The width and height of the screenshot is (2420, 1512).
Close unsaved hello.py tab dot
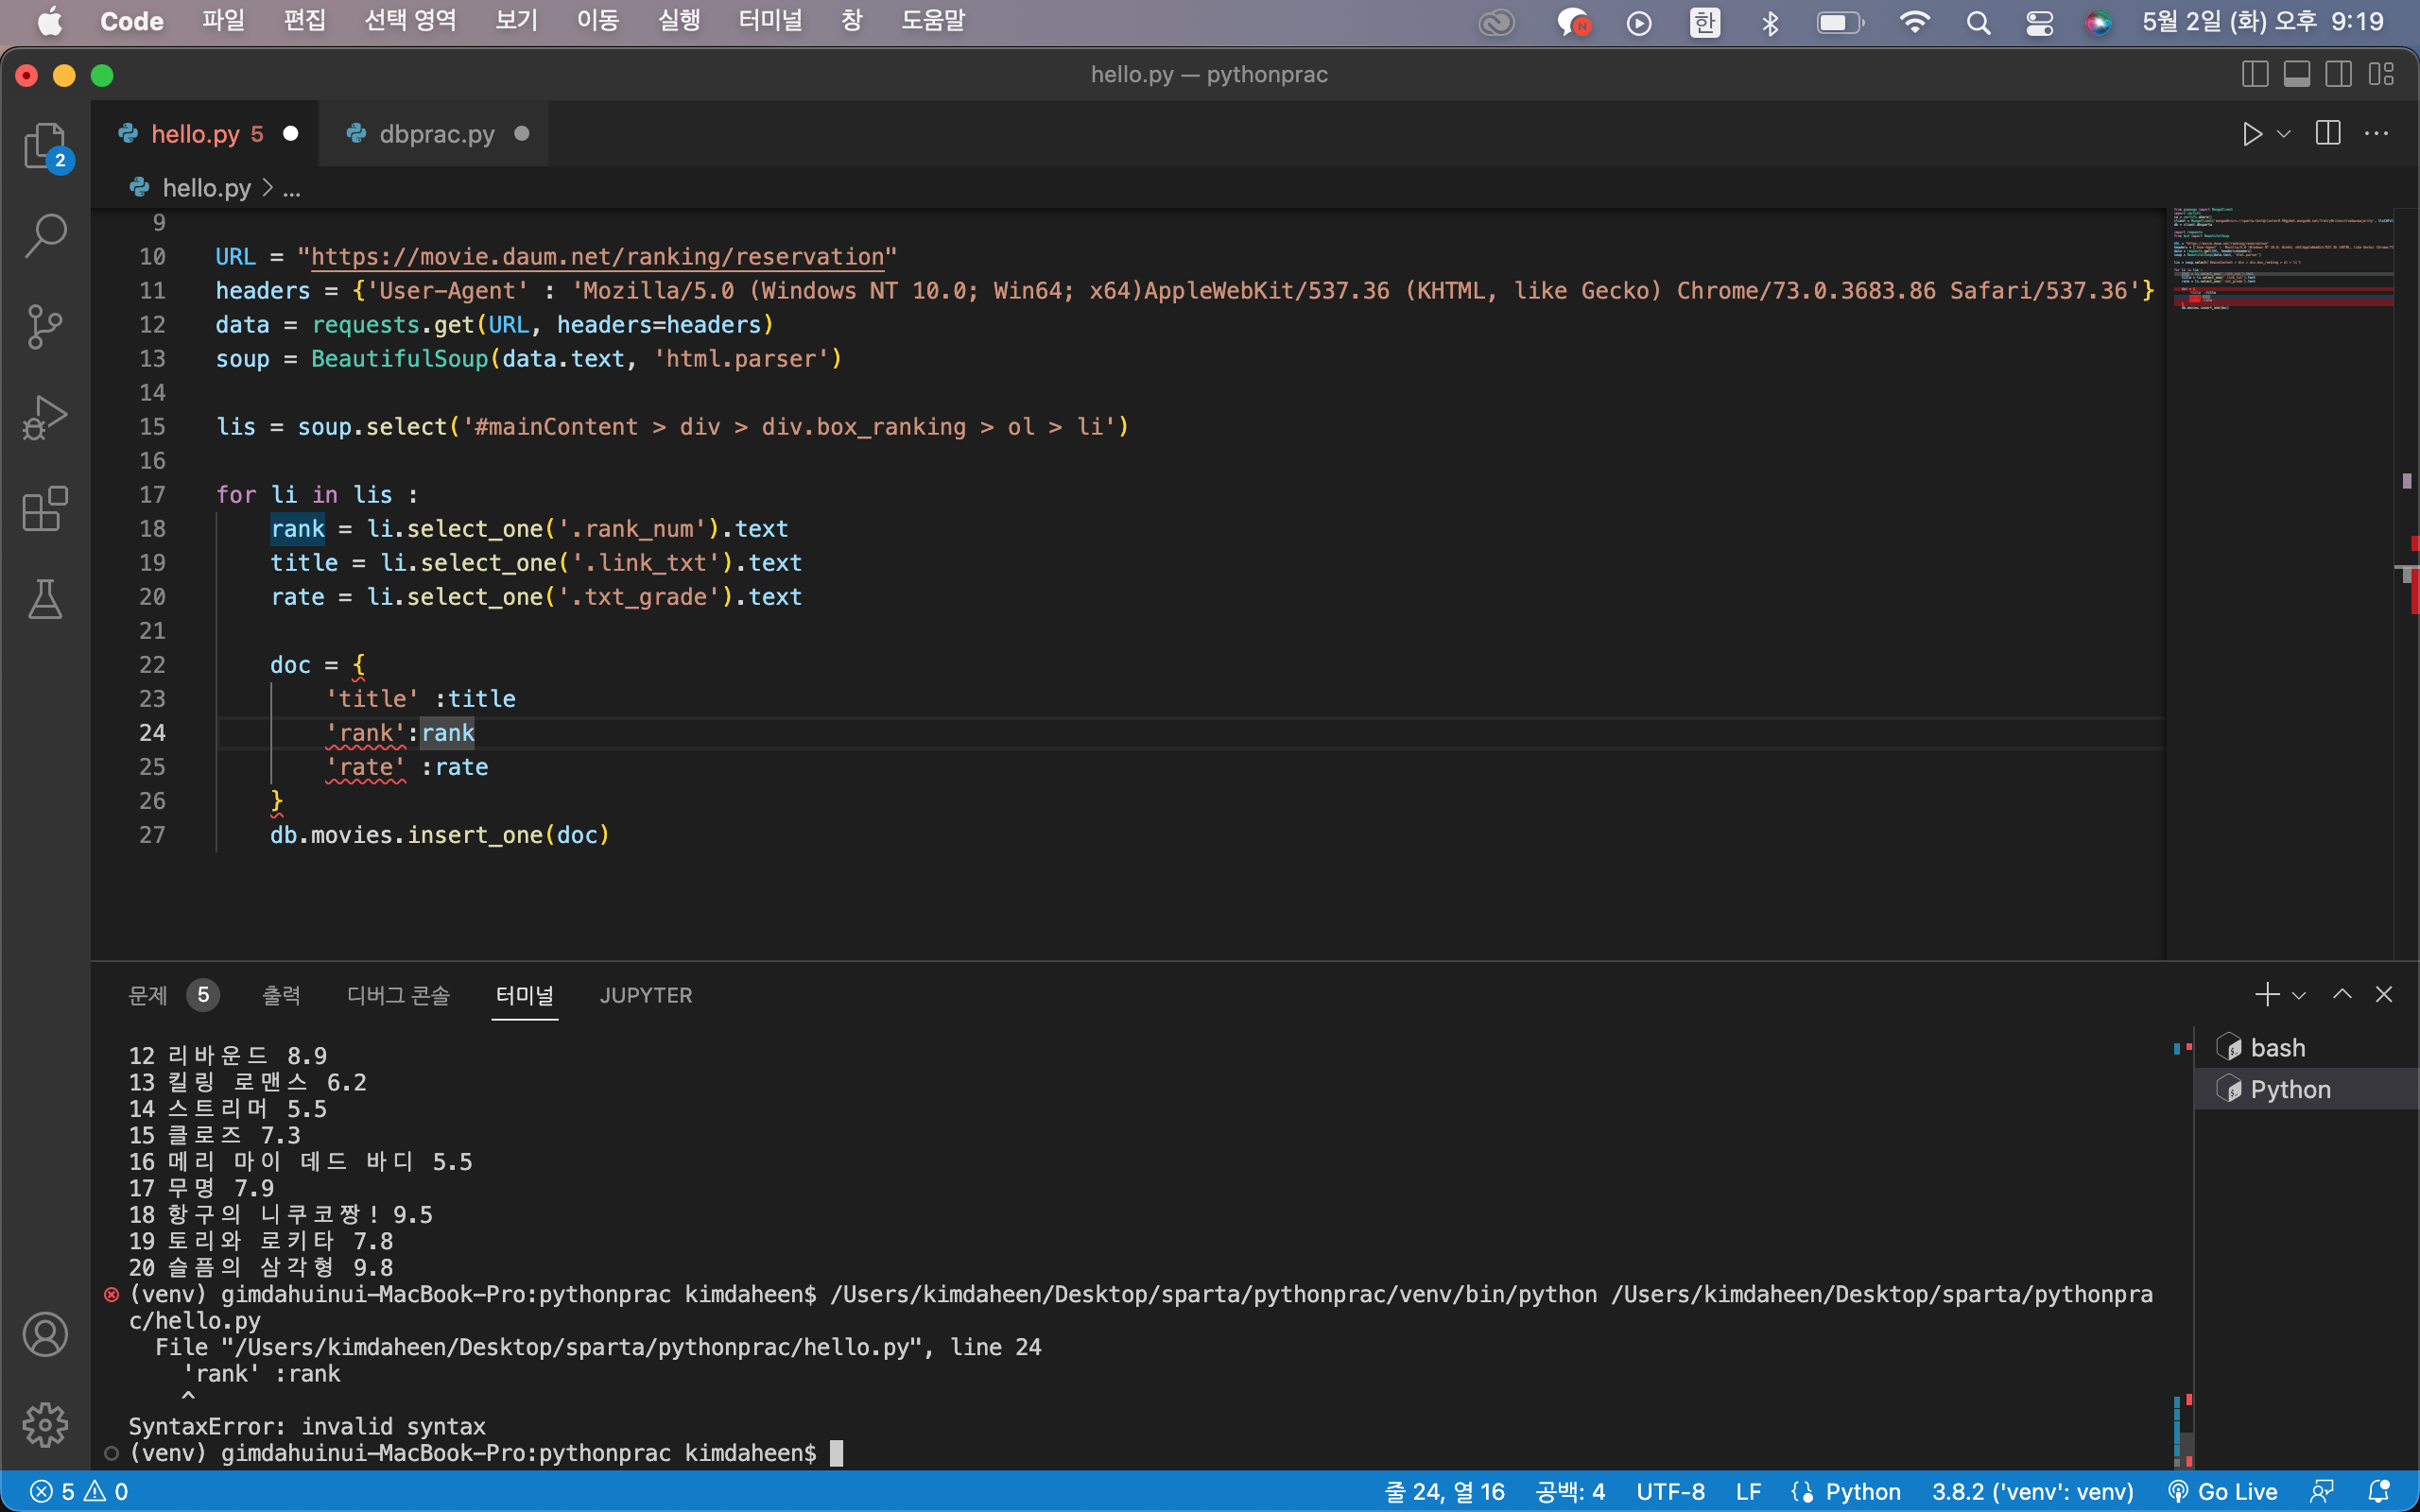[291, 134]
